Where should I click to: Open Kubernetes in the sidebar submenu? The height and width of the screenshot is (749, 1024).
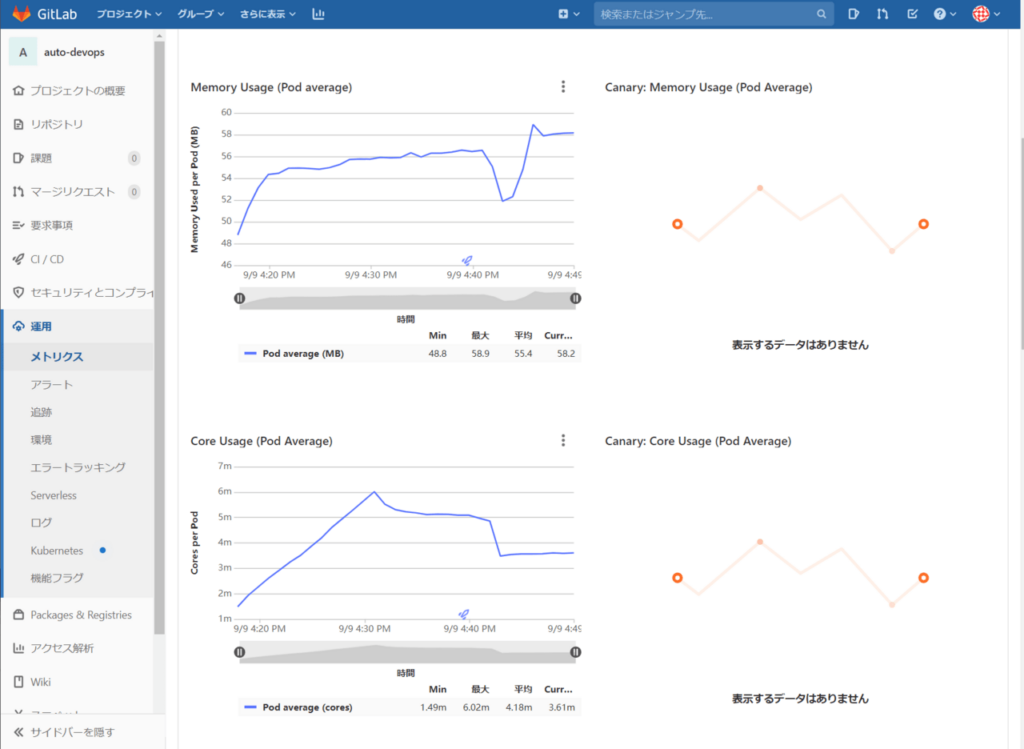click(57, 550)
